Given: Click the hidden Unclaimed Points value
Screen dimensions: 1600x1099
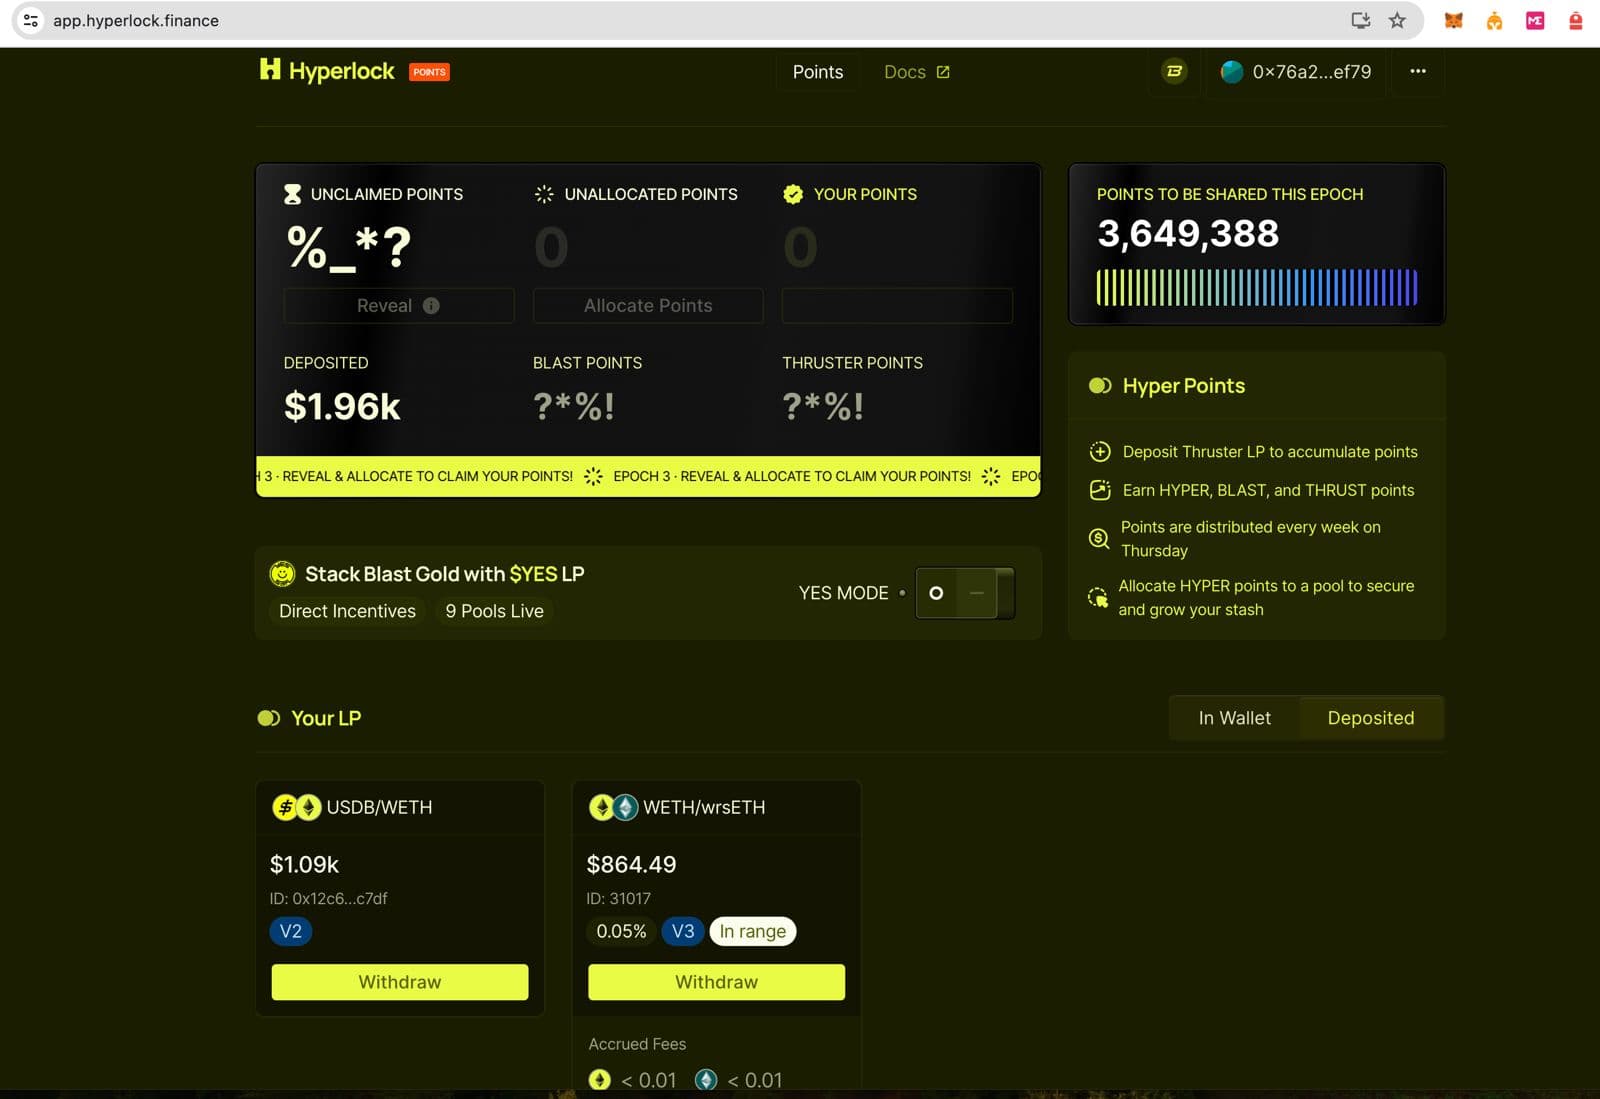Looking at the screenshot, I should [348, 247].
